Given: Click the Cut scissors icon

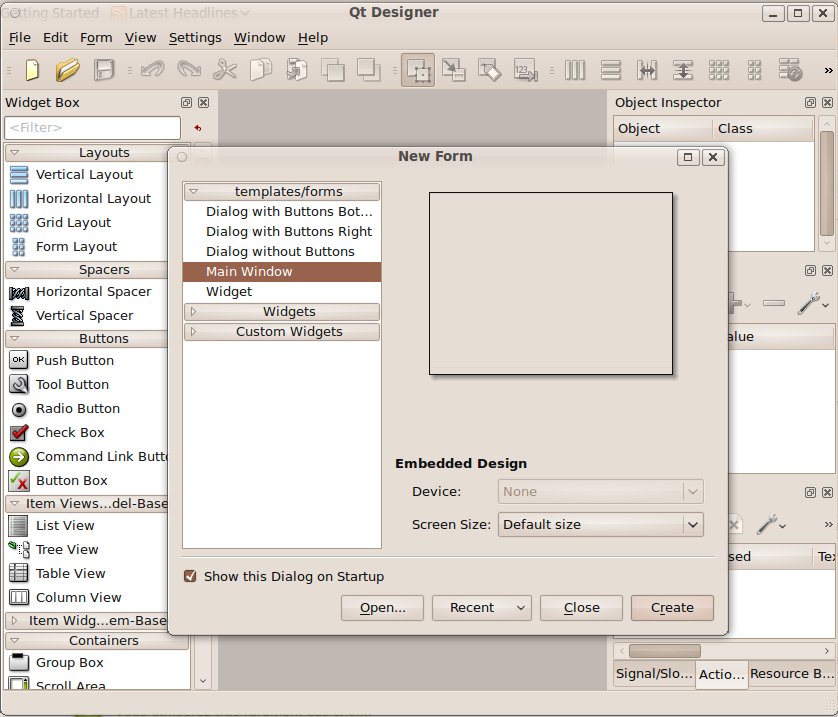Looking at the screenshot, I should pyautogui.click(x=224, y=70).
